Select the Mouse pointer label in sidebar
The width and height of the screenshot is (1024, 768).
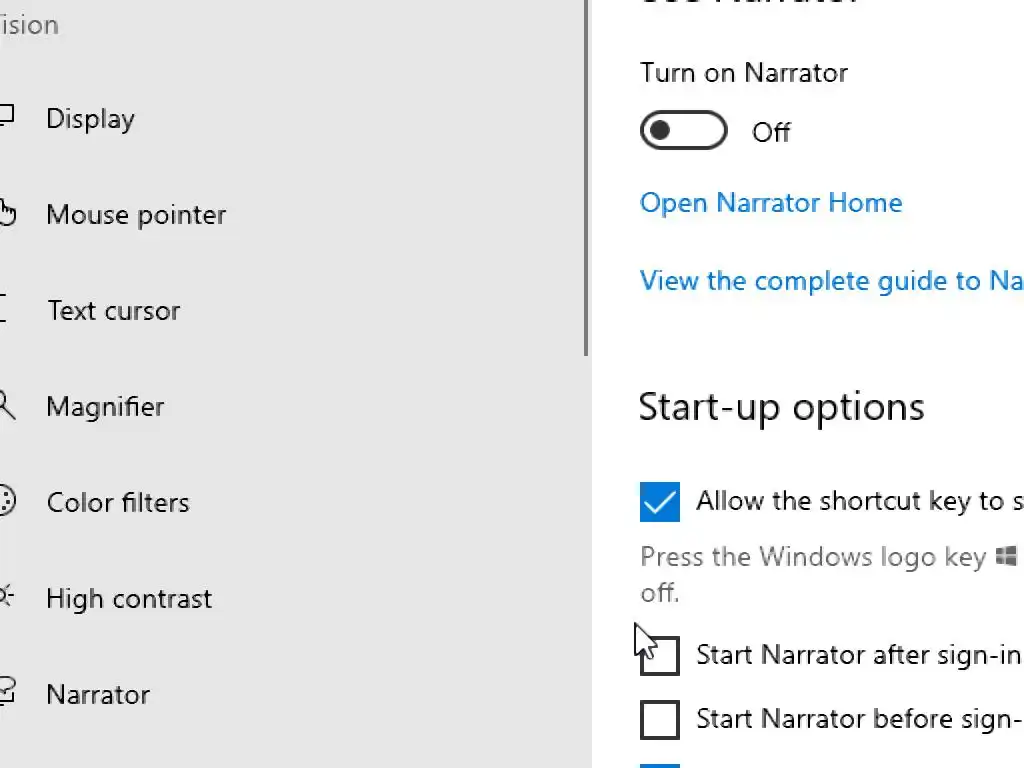pyautogui.click(x=136, y=215)
